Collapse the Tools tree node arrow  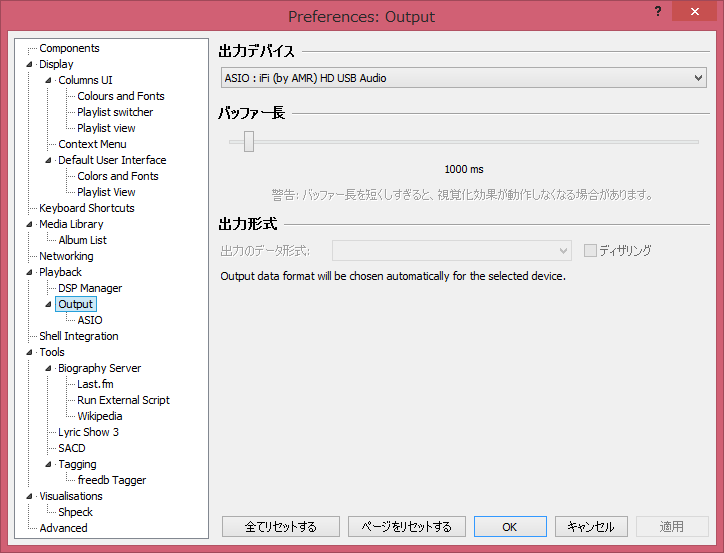pos(30,353)
